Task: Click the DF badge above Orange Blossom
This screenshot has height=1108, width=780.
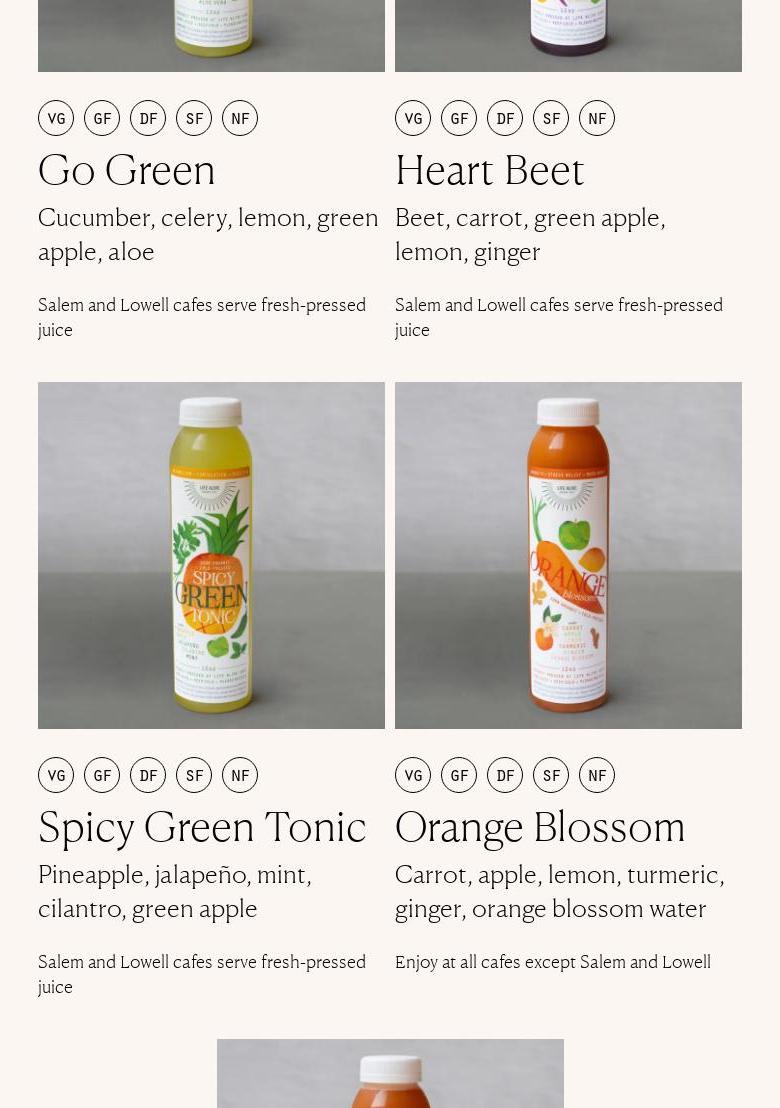Action: coord(505,775)
